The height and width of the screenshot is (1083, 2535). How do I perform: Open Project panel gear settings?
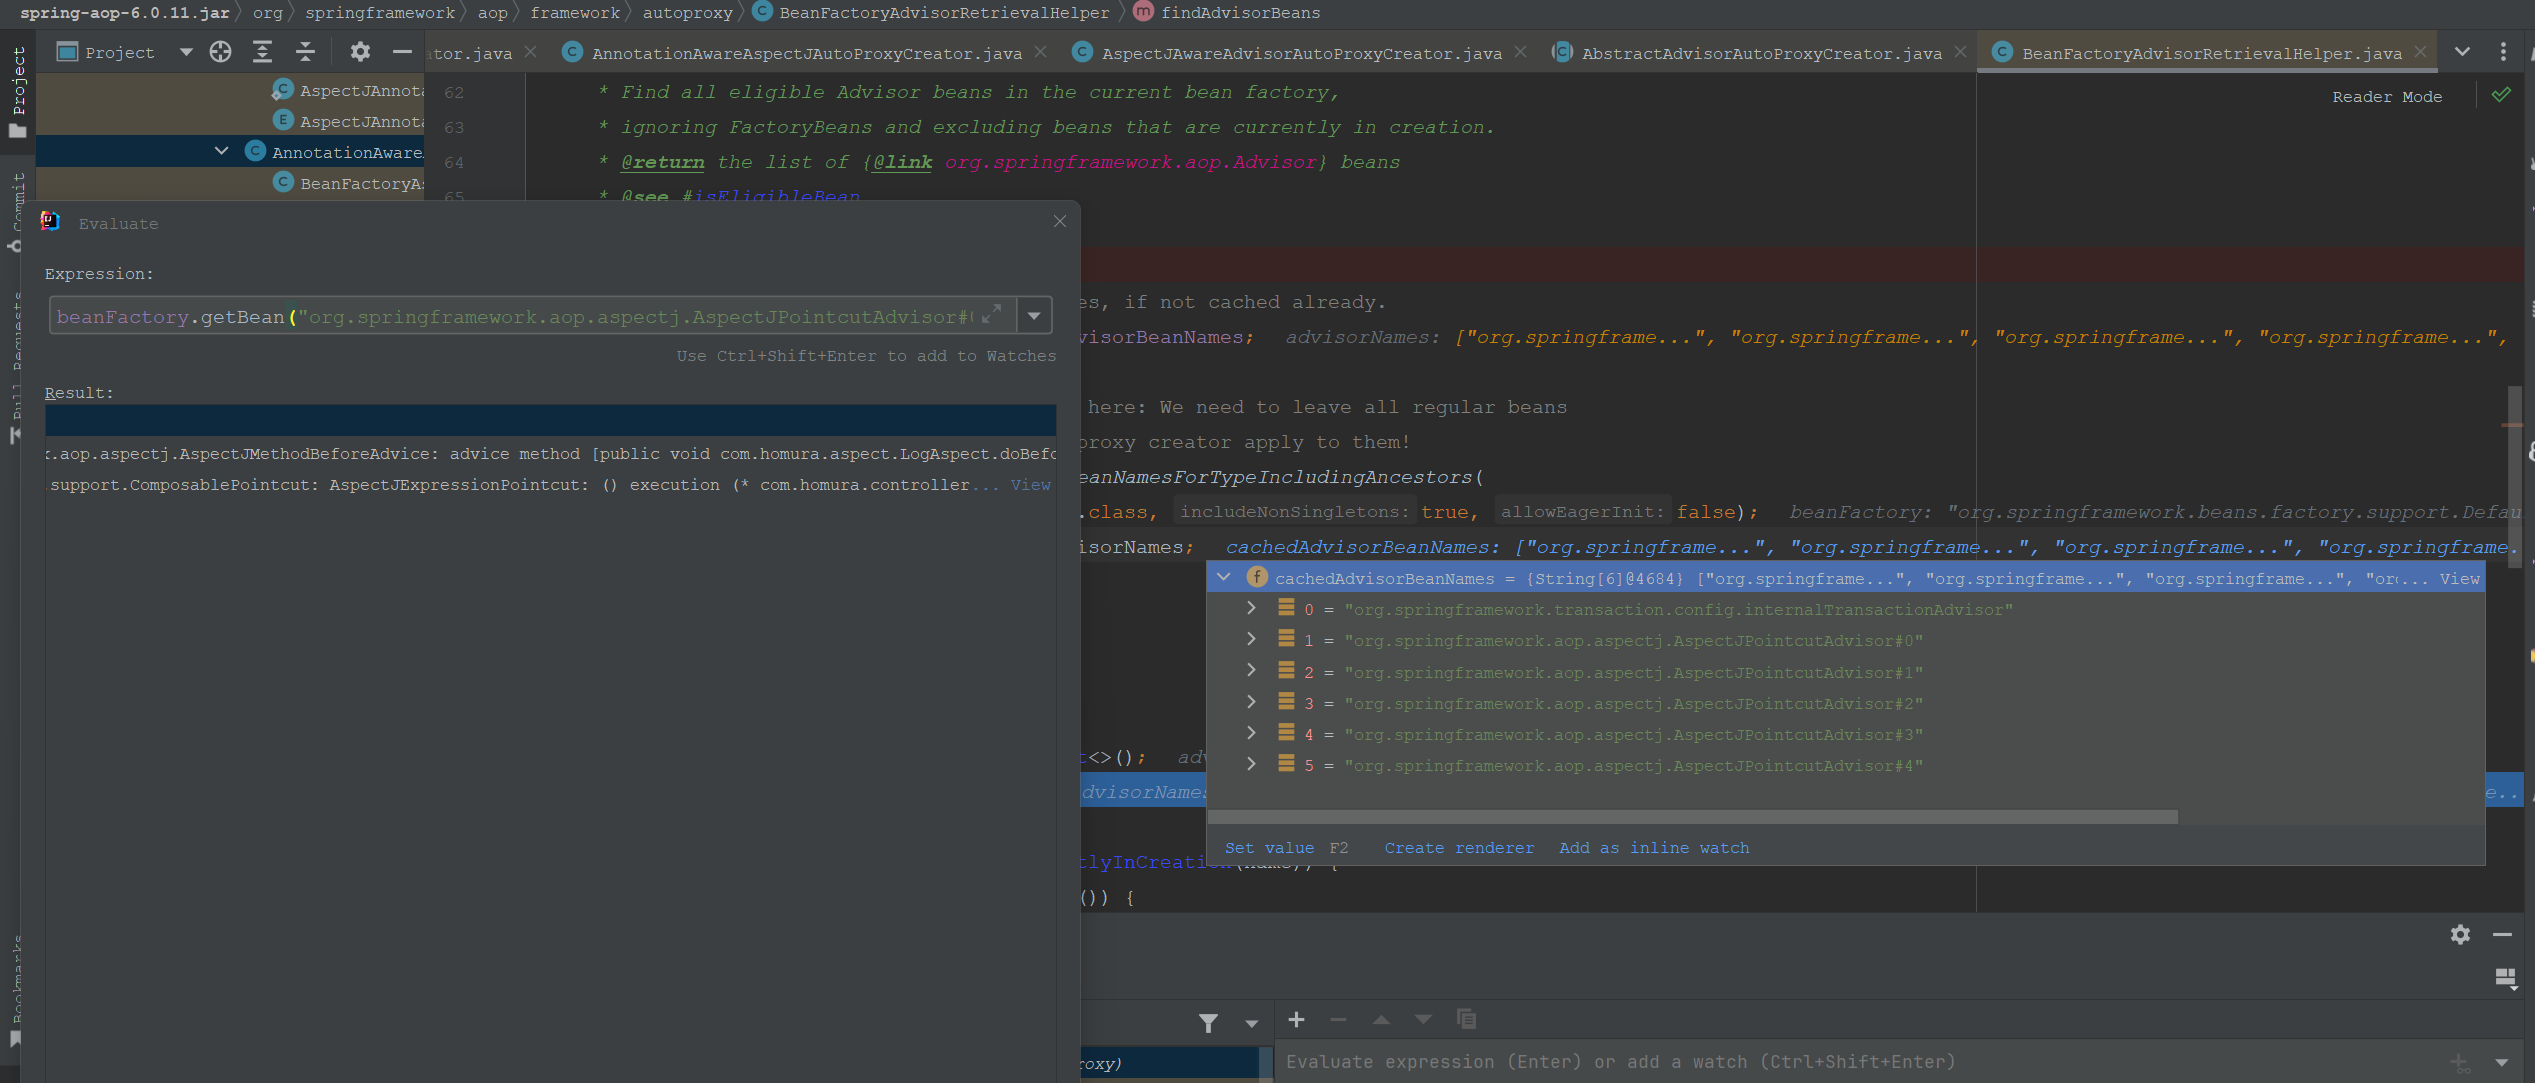[x=360, y=52]
